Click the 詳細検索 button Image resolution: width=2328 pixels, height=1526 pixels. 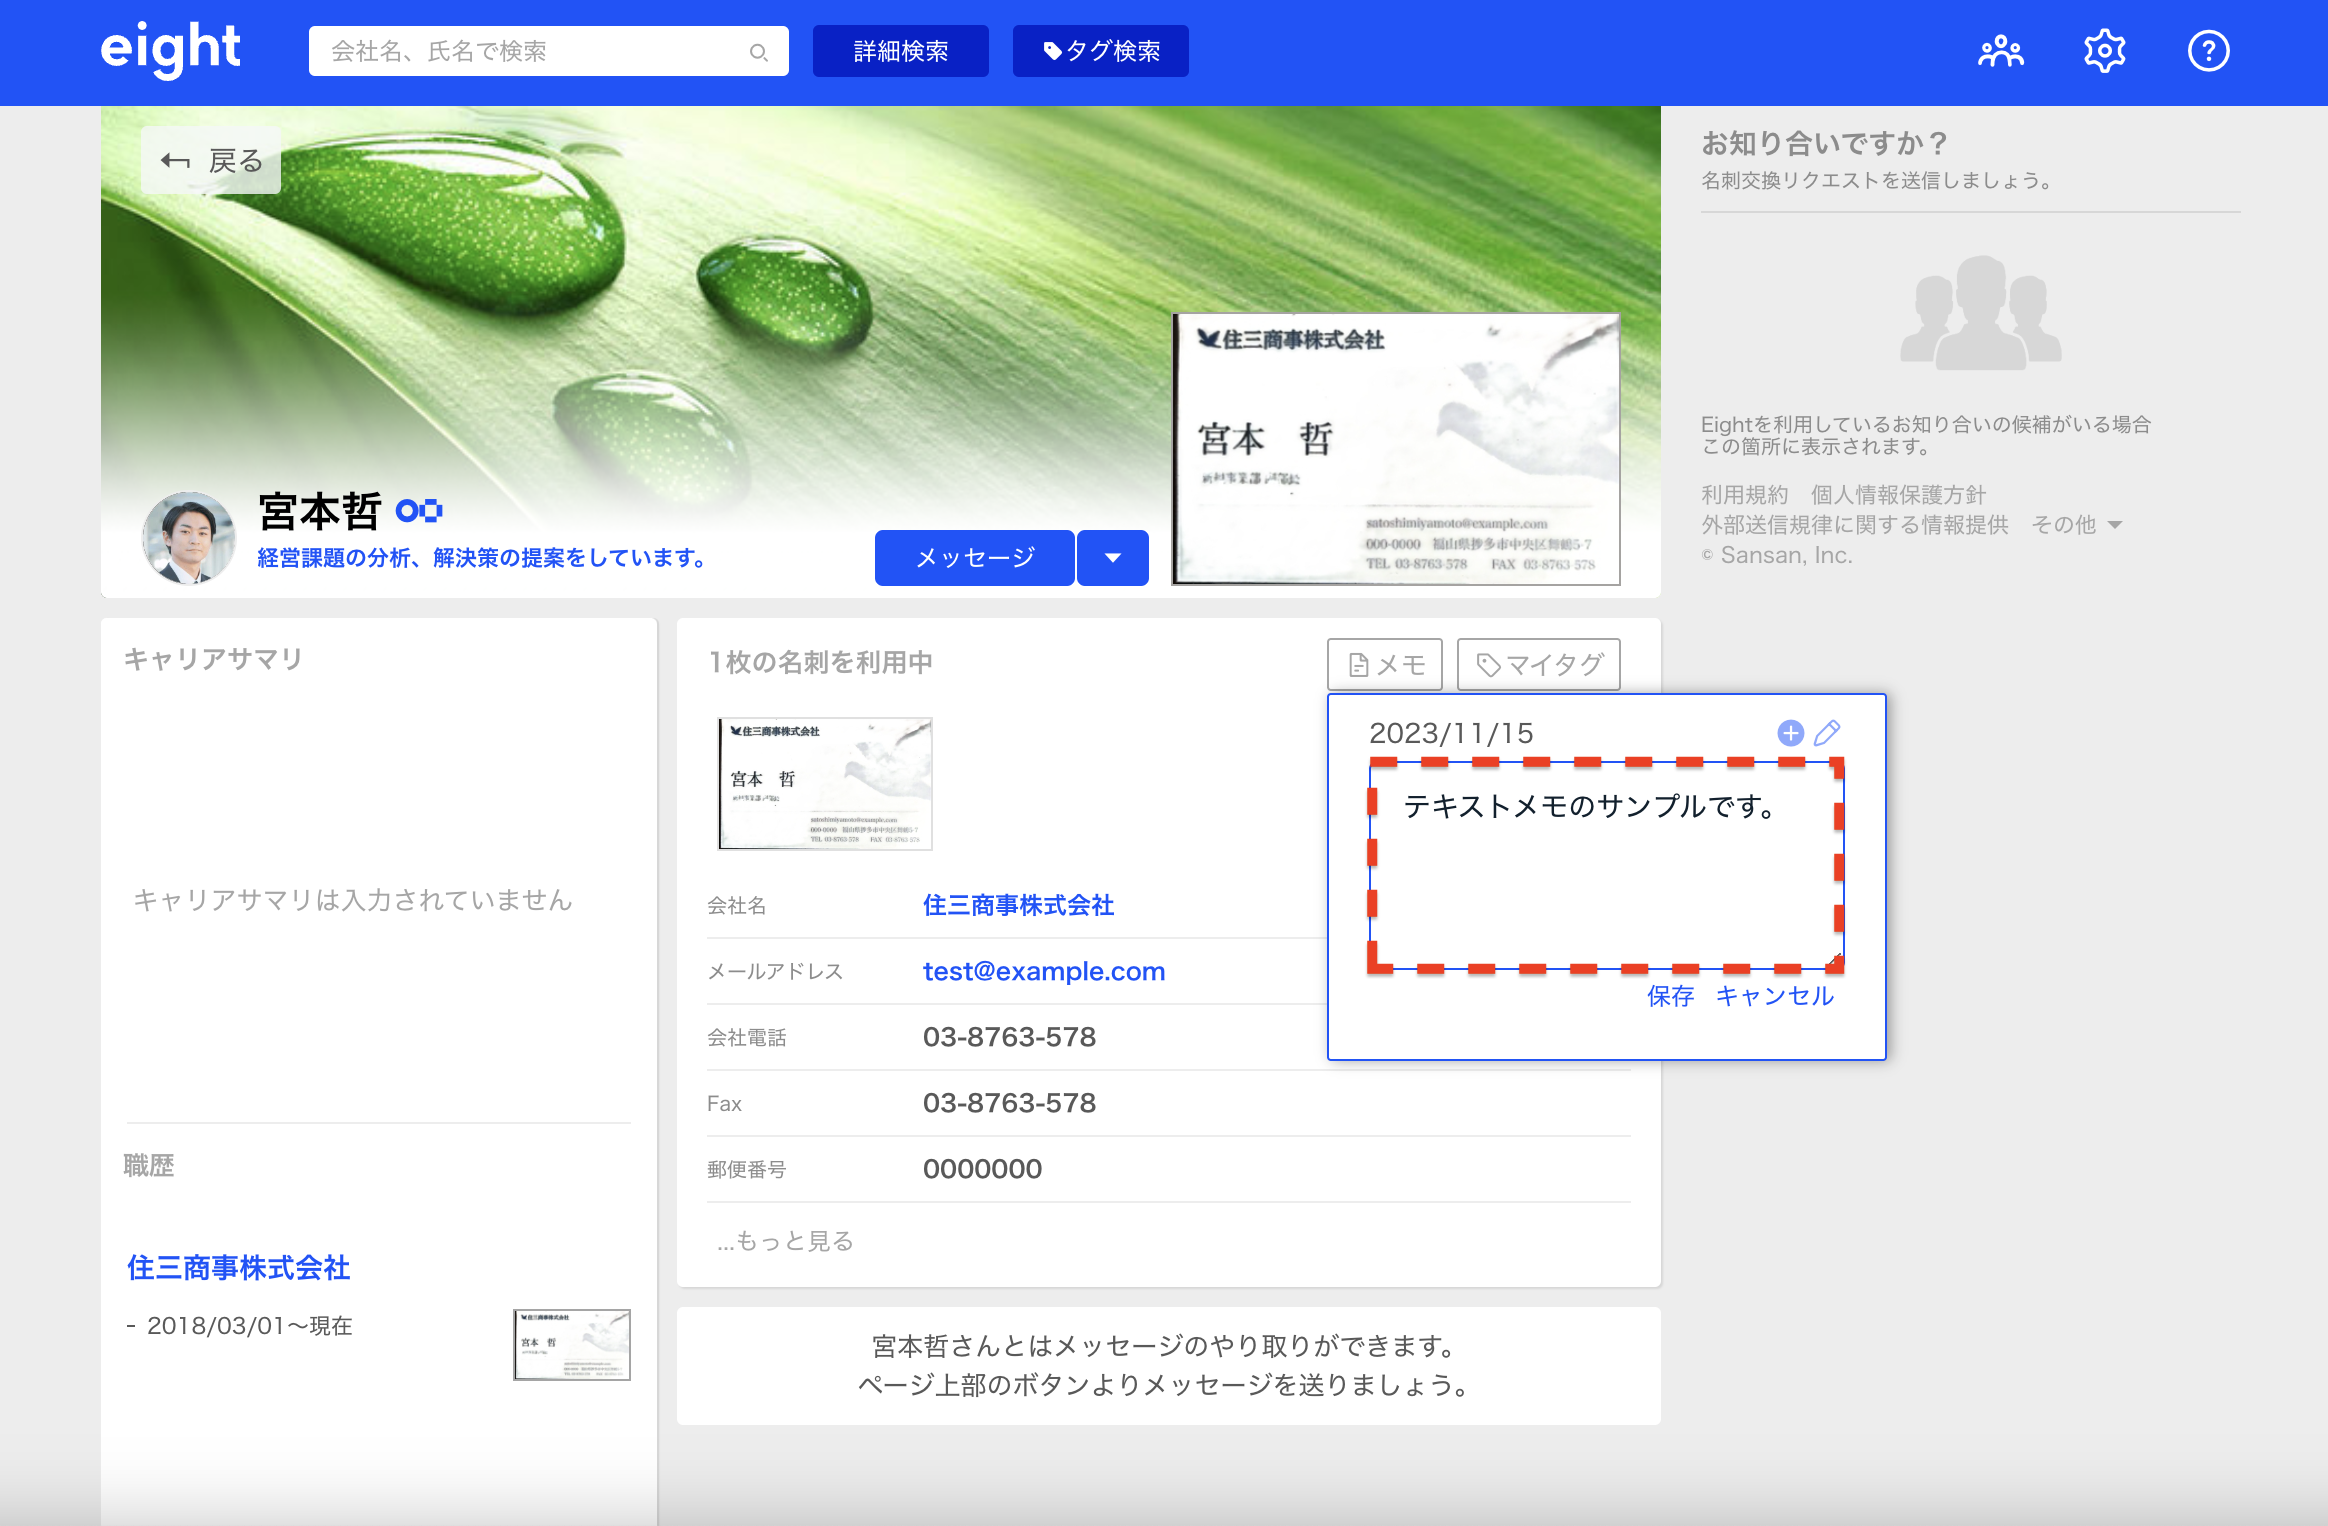[x=900, y=51]
